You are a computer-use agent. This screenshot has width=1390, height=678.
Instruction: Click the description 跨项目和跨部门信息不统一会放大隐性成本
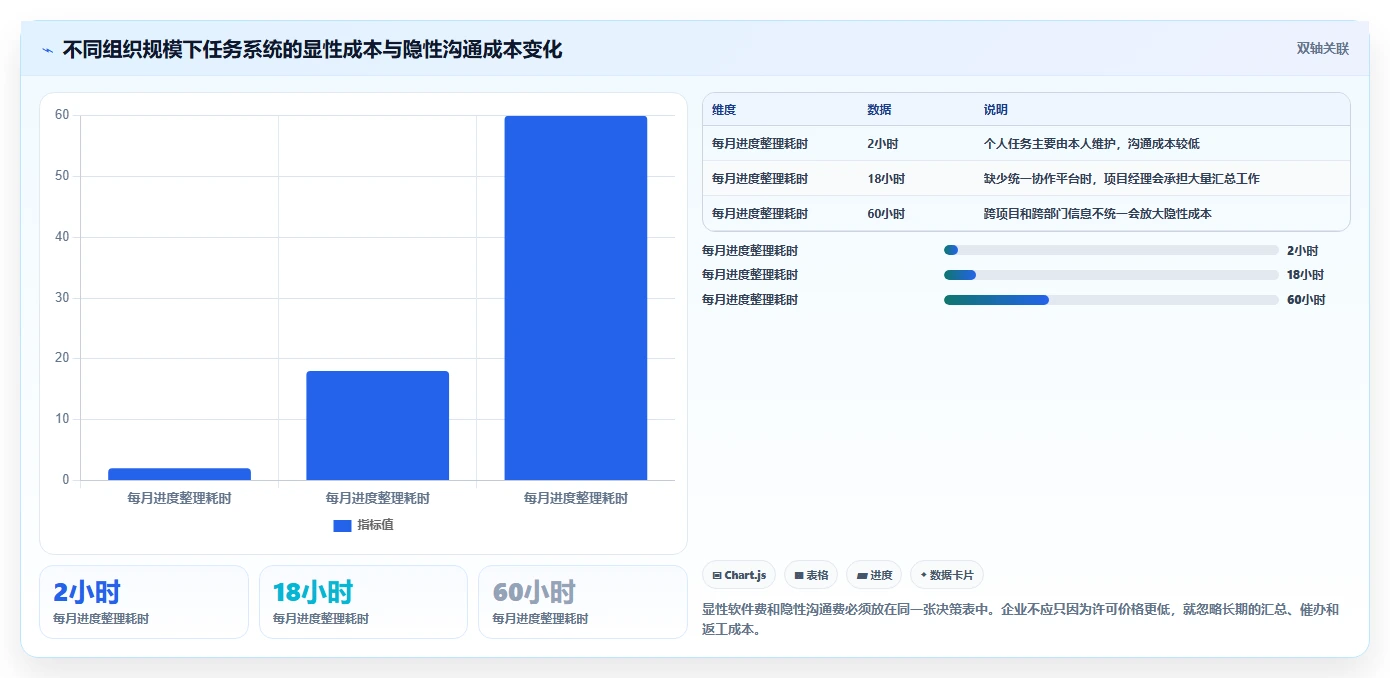point(1098,214)
